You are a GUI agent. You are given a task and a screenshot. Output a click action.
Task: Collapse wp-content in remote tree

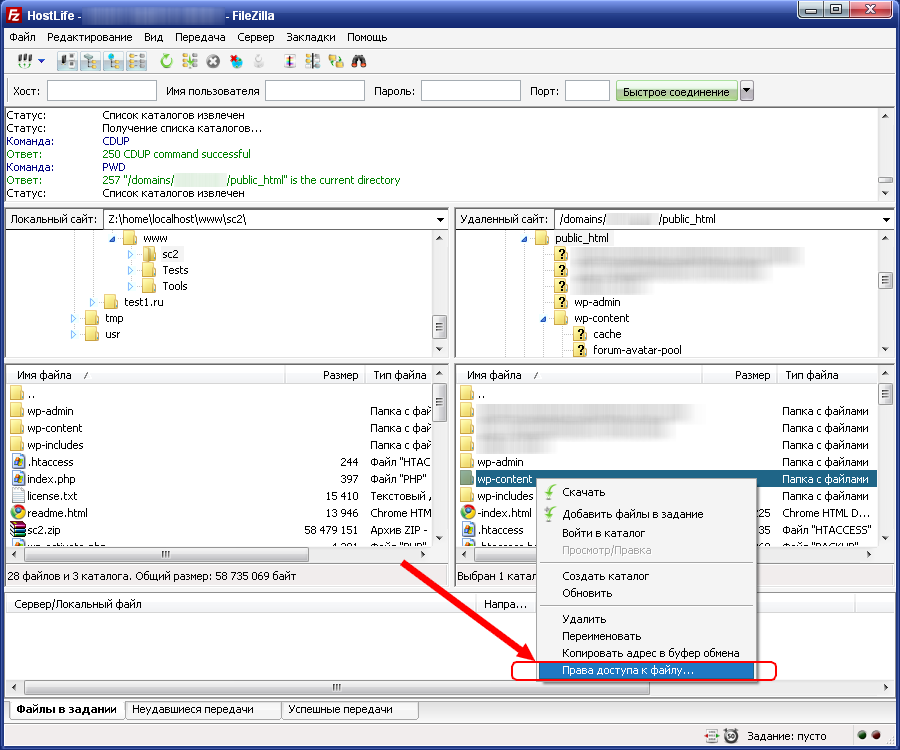(x=542, y=319)
